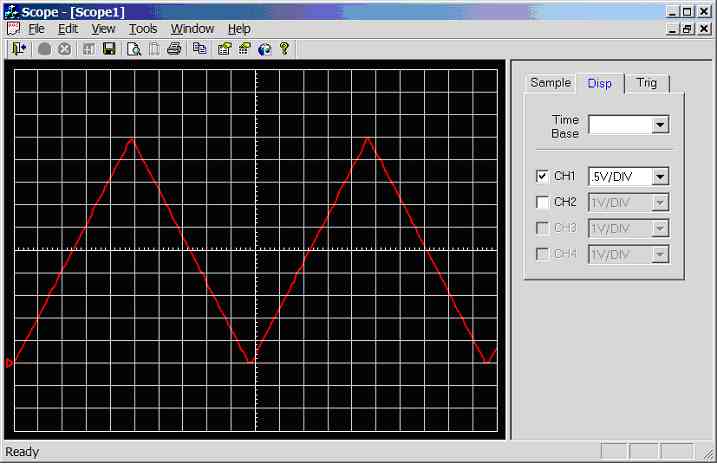Click the red trigger marker on scope's left edge

[x=10, y=363]
